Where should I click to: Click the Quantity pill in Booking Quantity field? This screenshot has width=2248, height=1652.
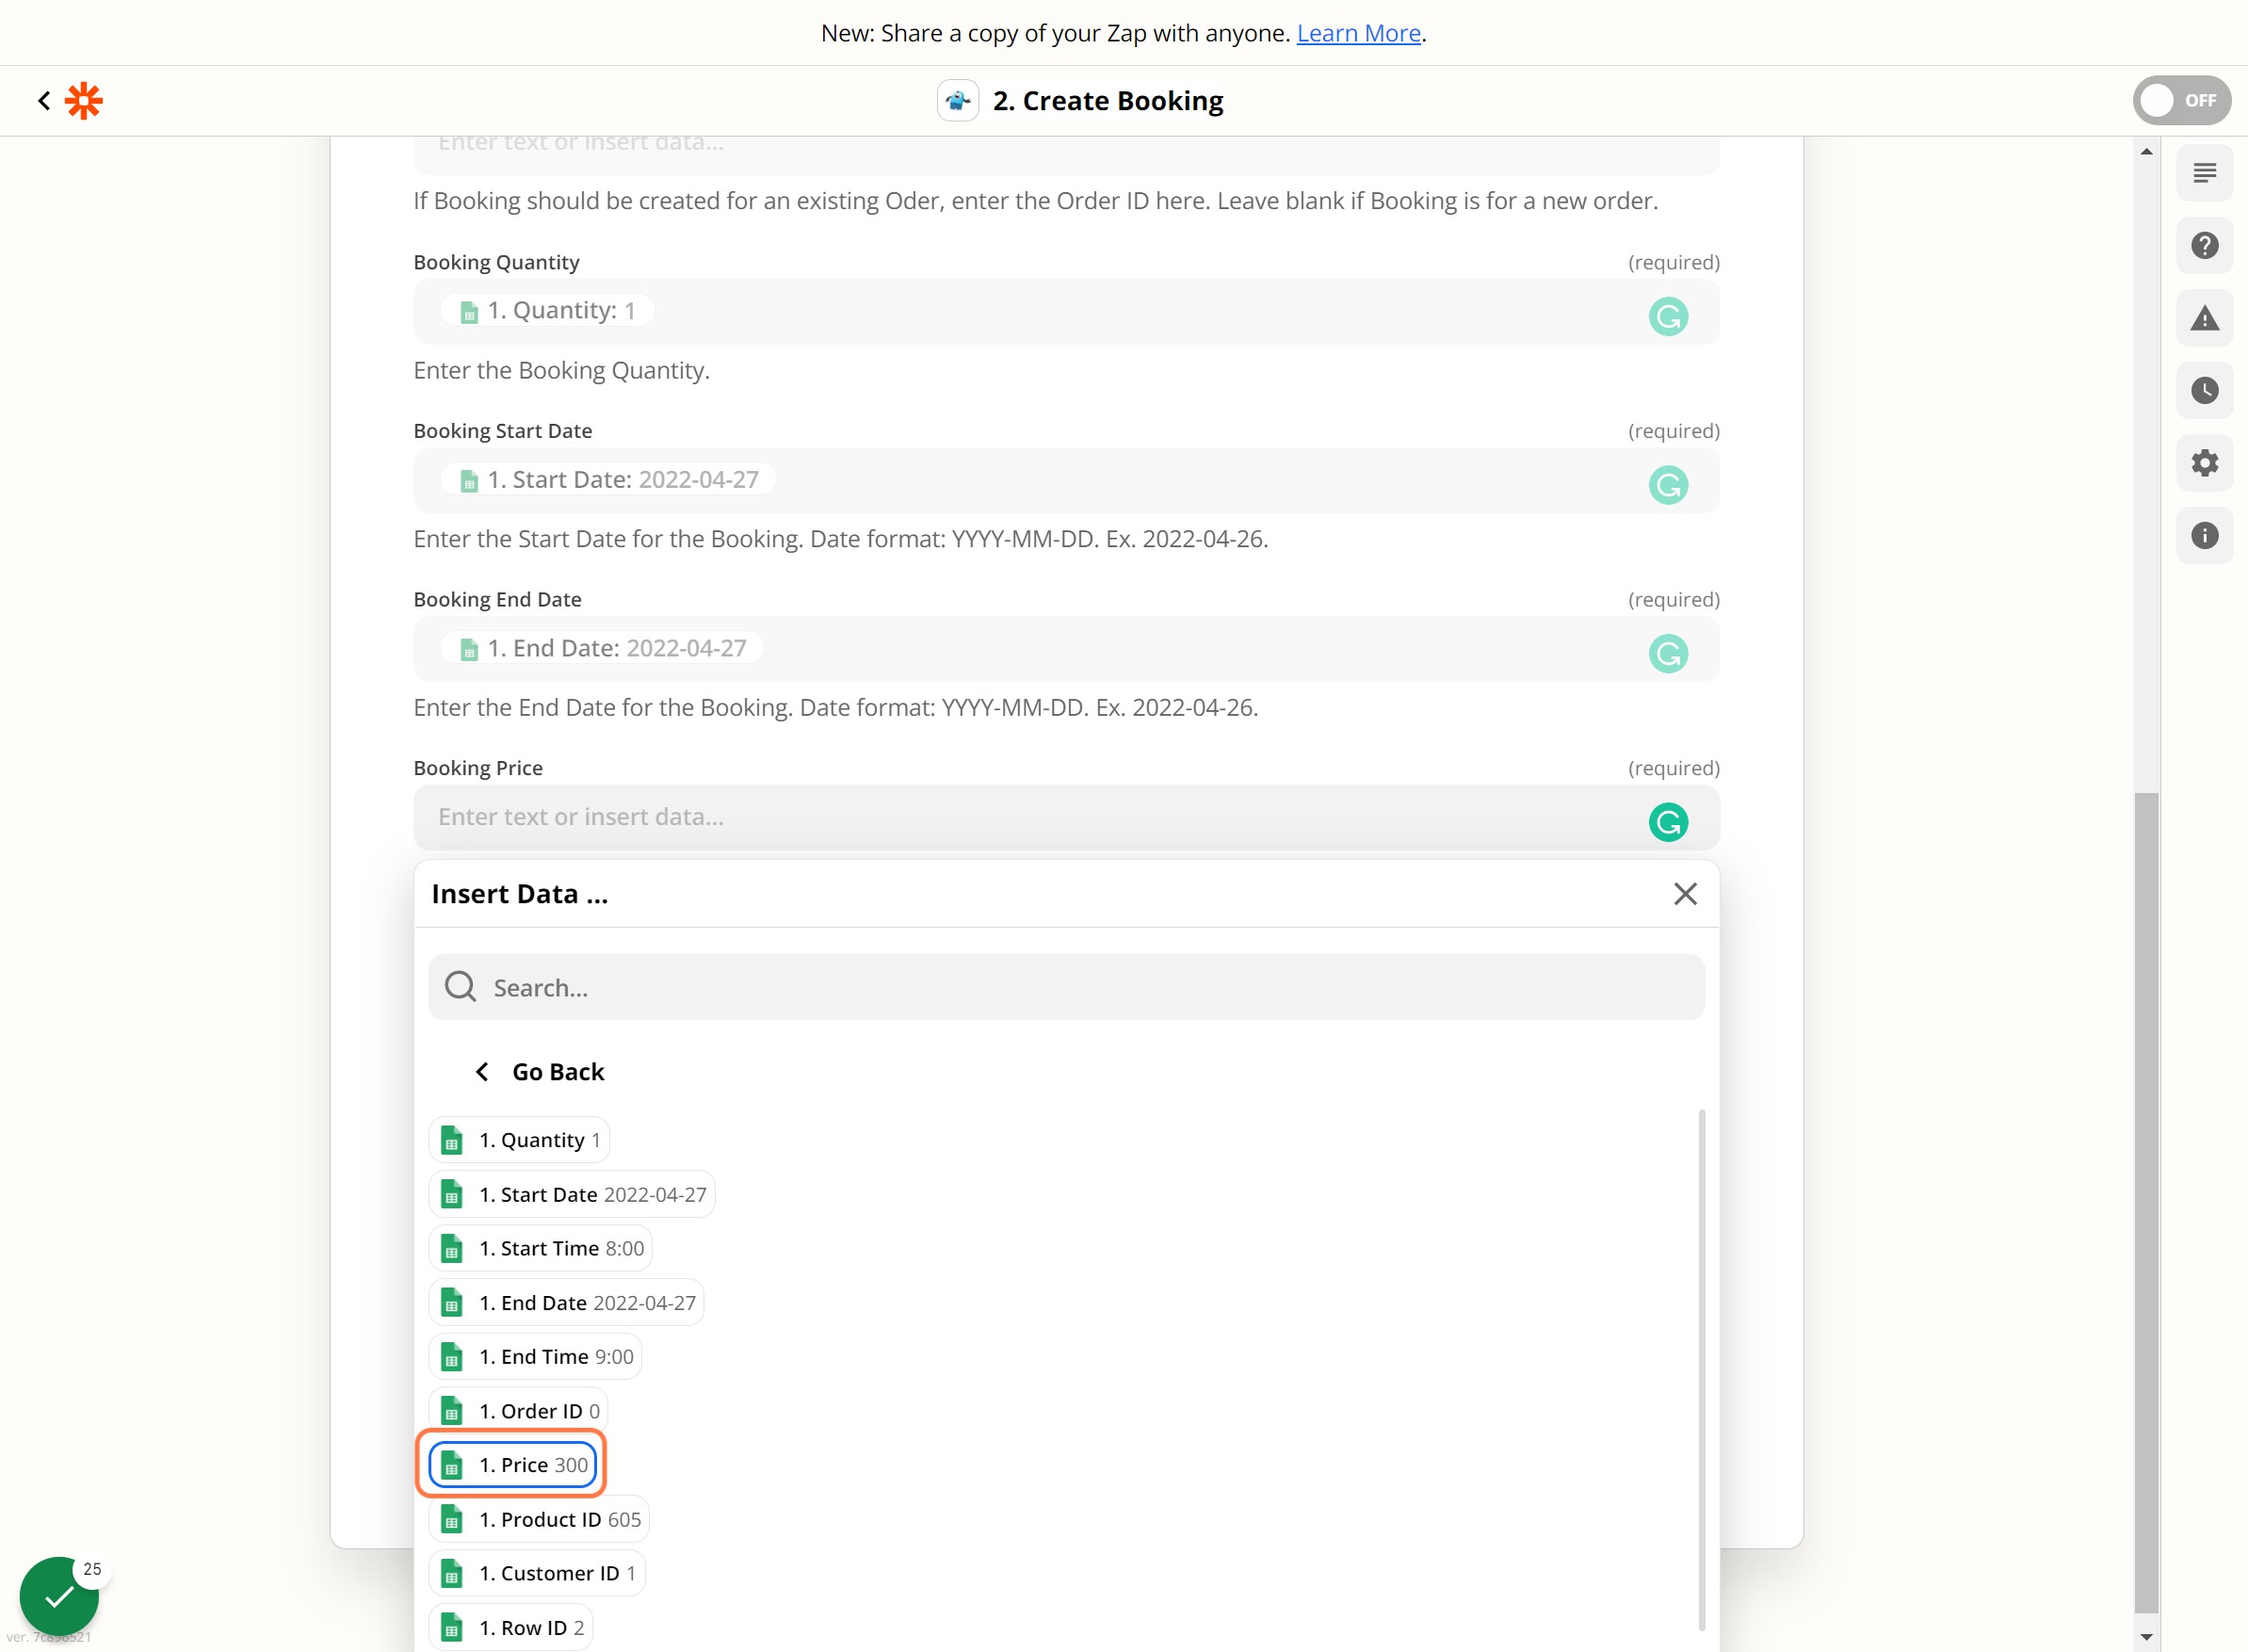click(x=547, y=311)
